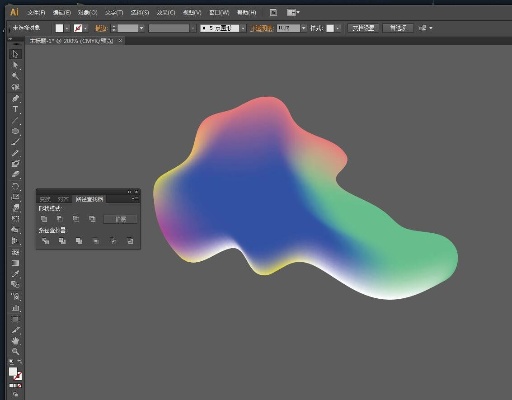Click the white fill swatch in control bar

(59, 28)
